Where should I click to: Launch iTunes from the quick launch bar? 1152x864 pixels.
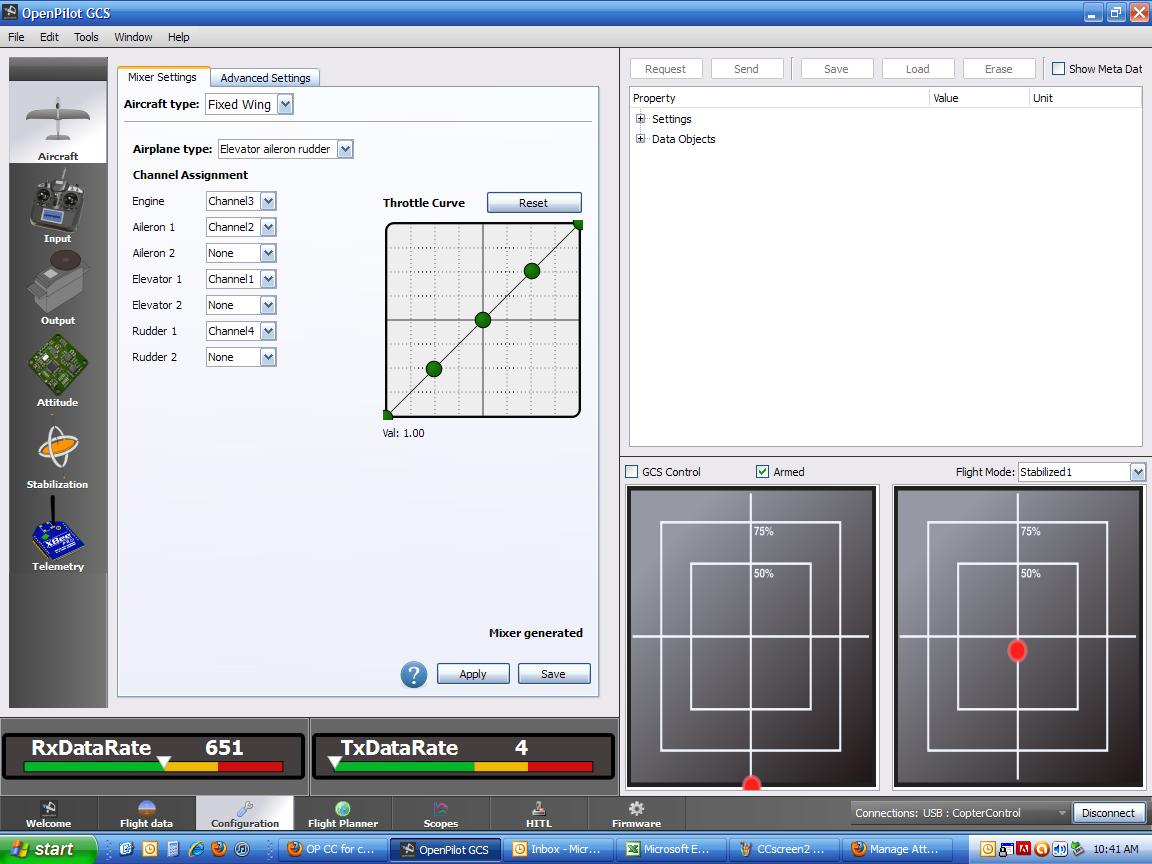242,849
